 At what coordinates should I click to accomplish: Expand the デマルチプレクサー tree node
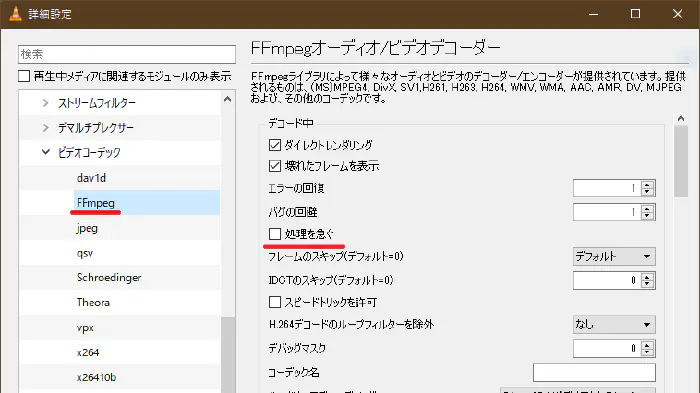tap(45, 128)
